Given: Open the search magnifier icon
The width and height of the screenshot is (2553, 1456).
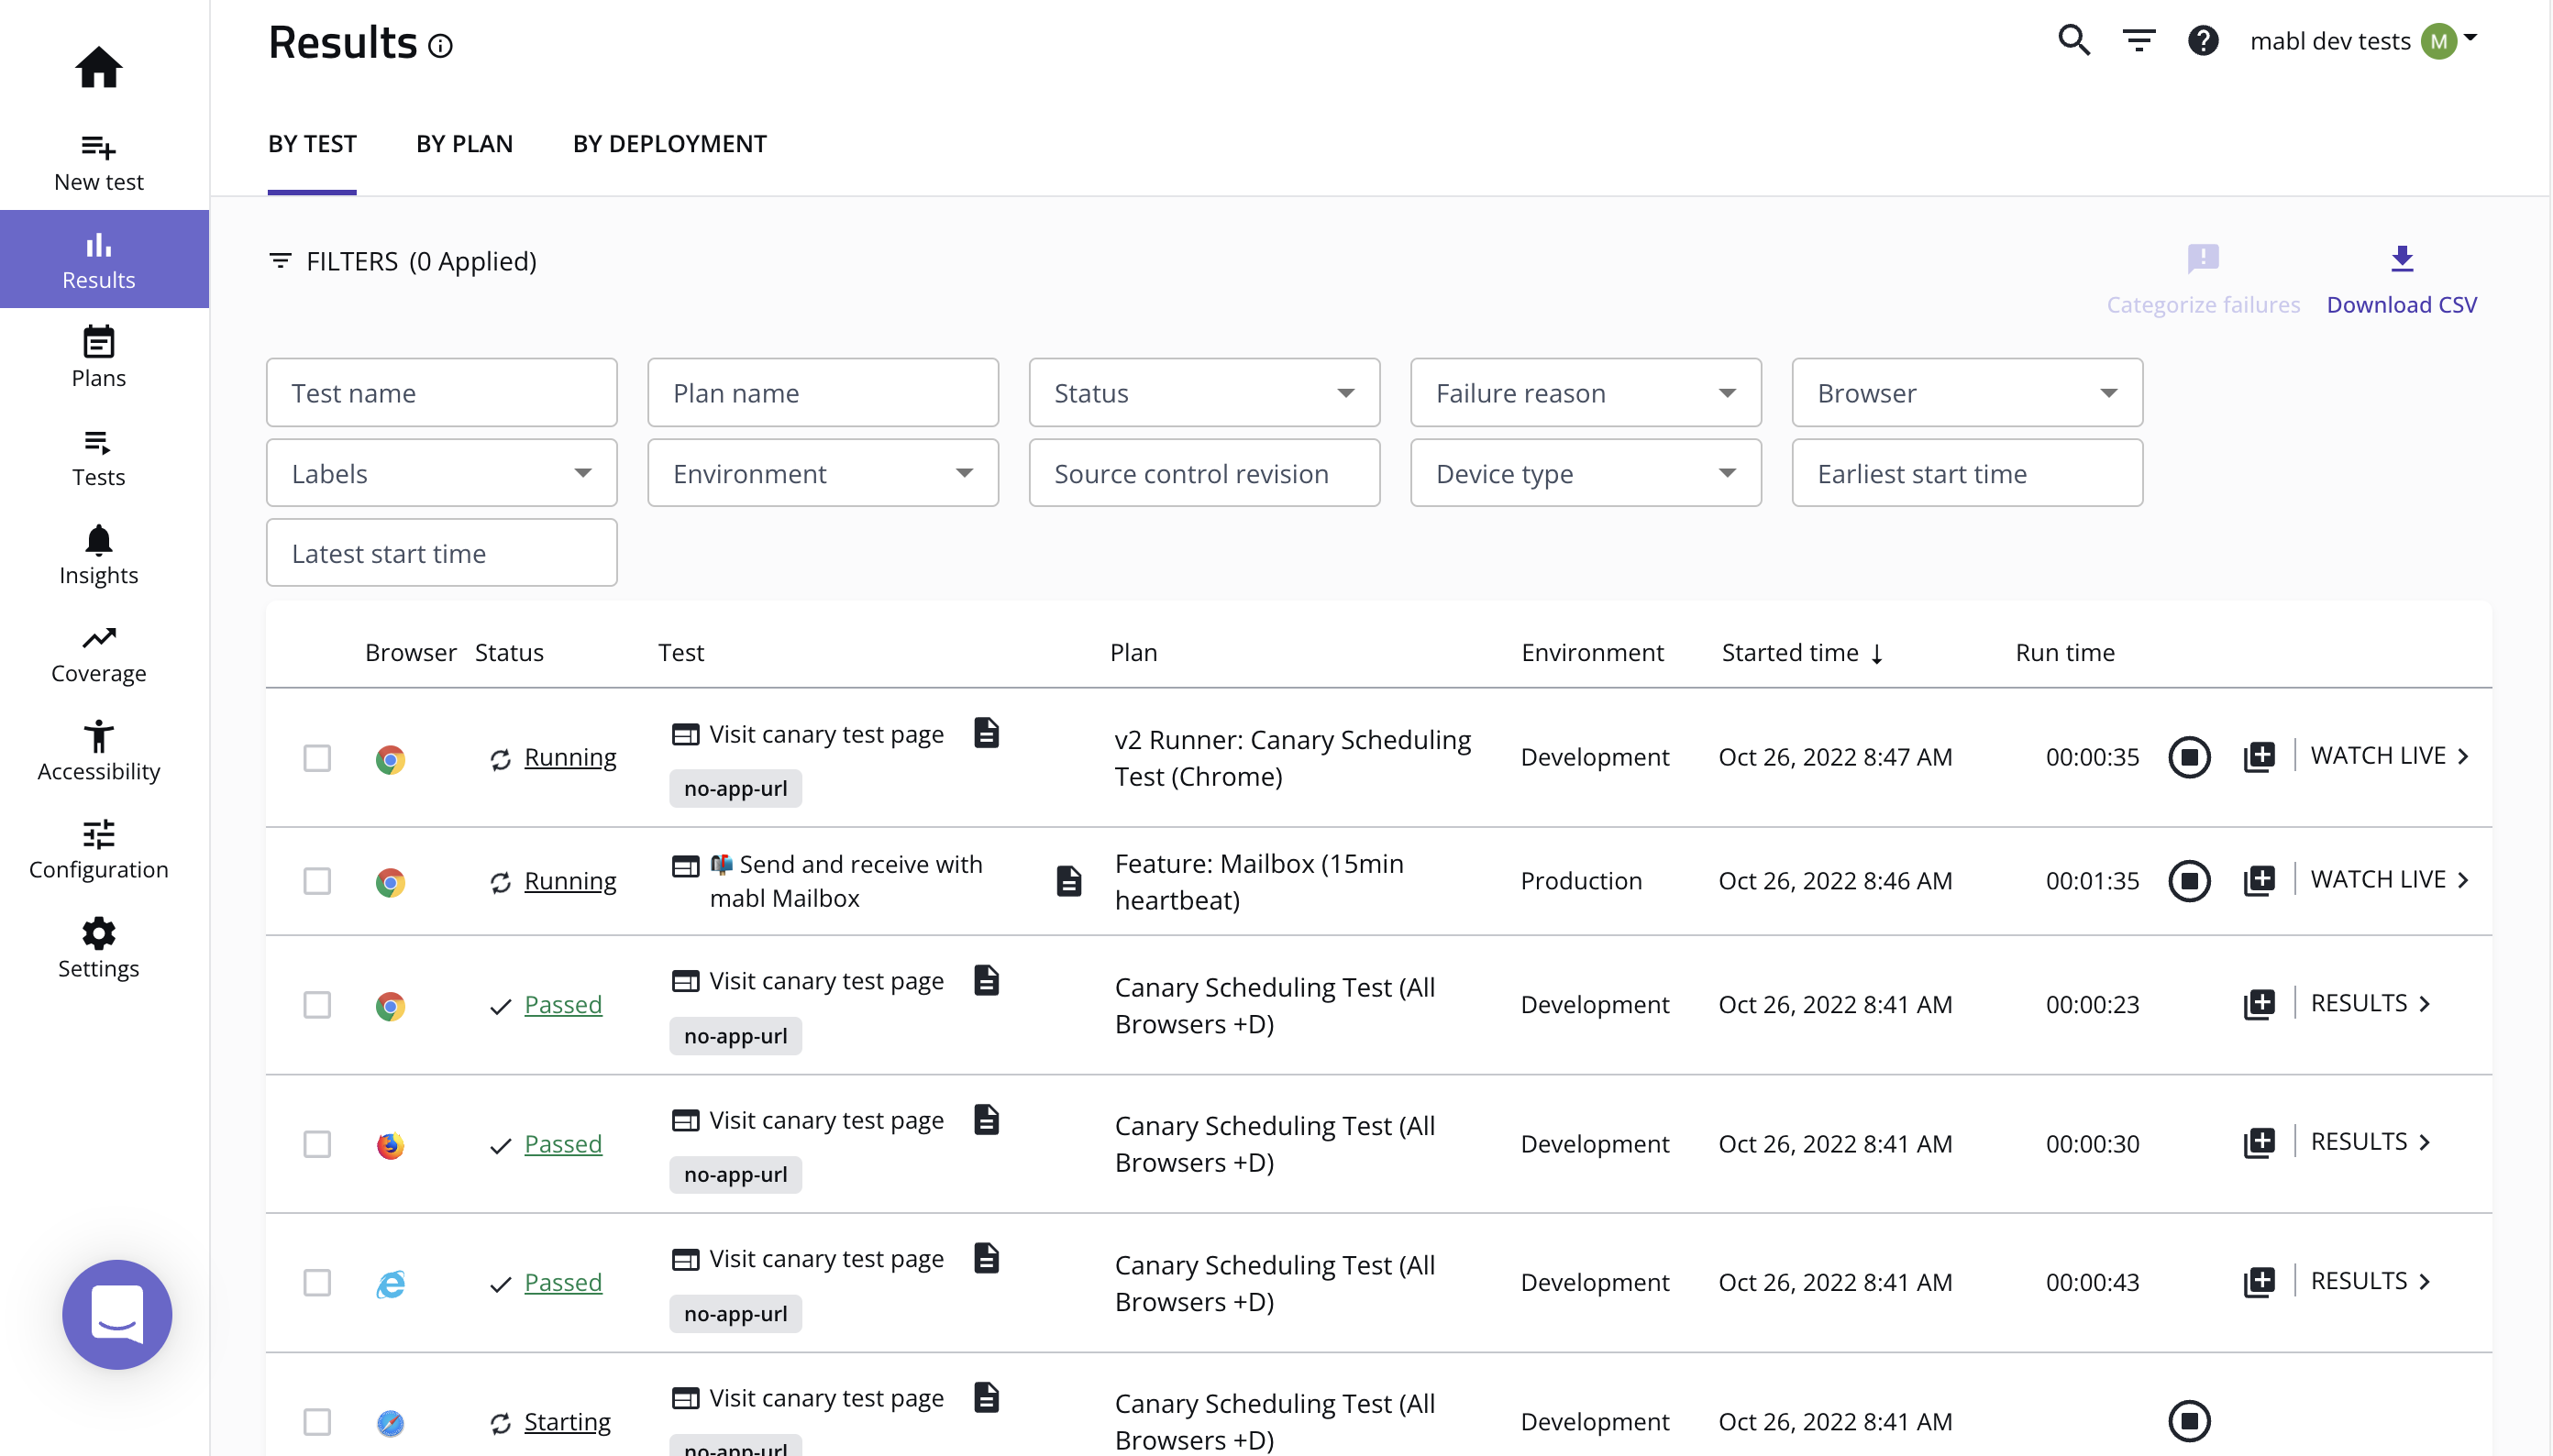Looking at the screenshot, I should tap(2073, 41).
